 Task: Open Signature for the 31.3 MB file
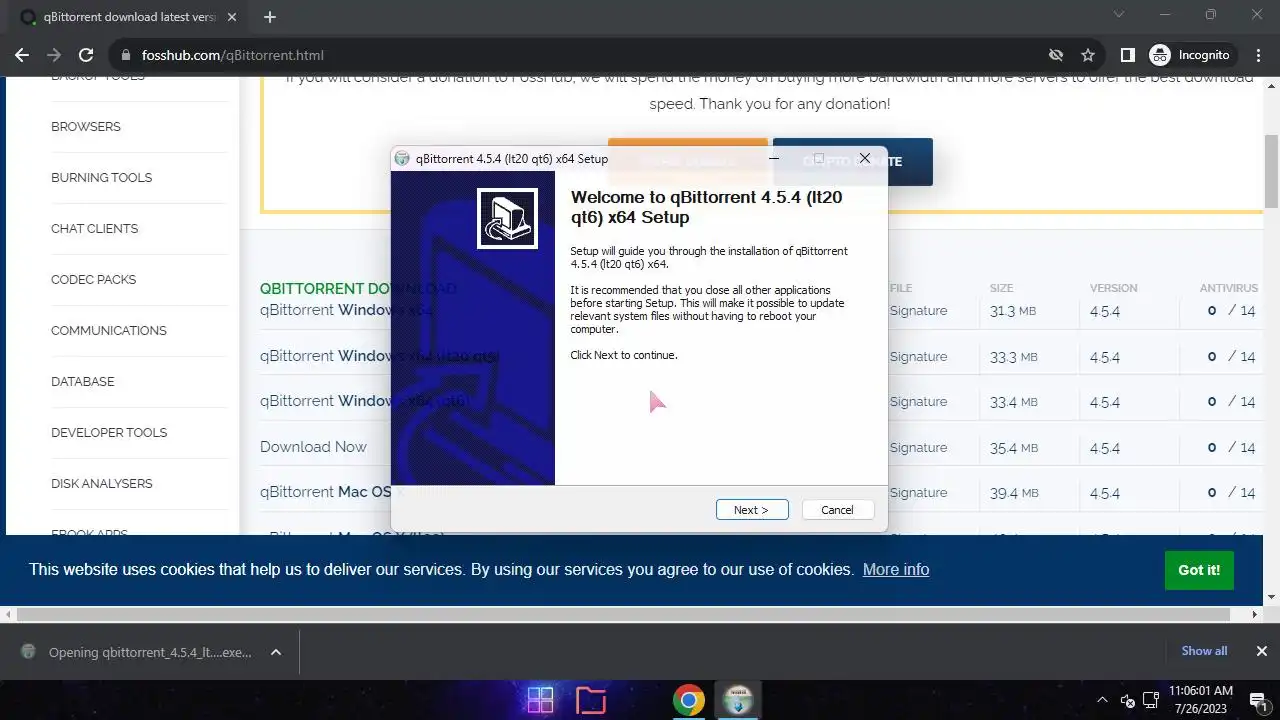click(x=918, y=311)
